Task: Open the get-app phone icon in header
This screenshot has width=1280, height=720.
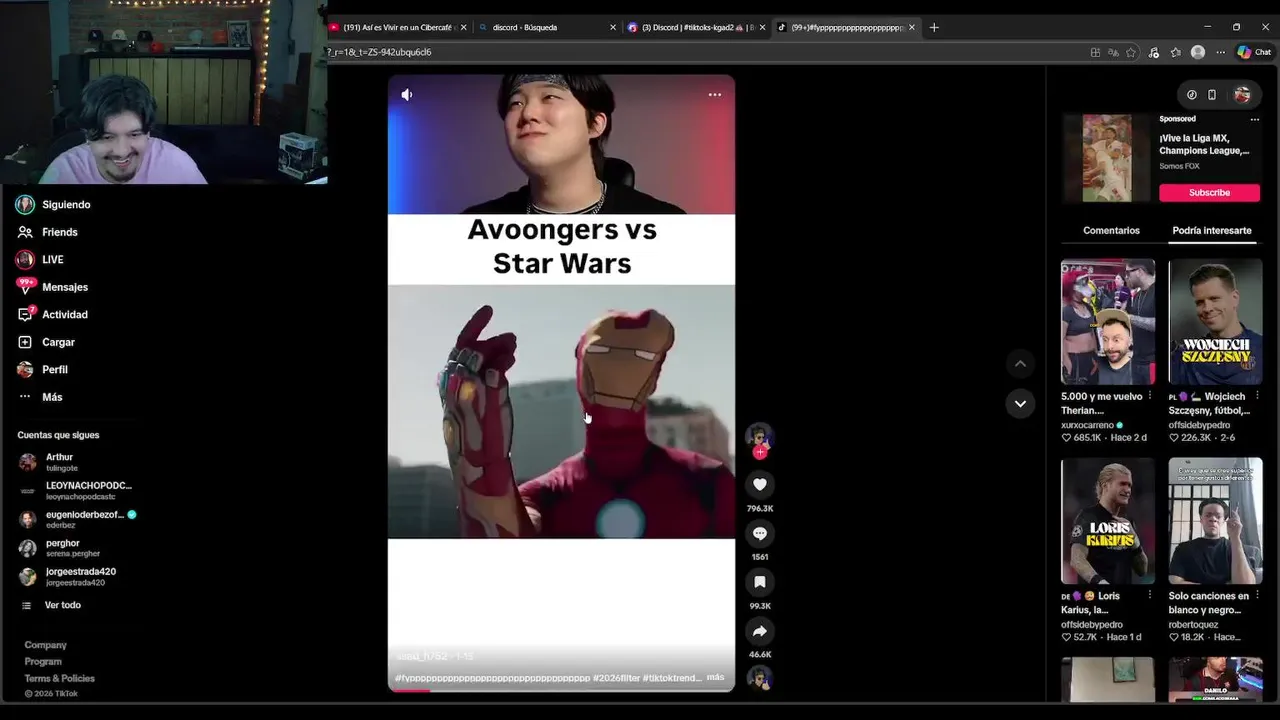Action: pyautogui.click(x=1212, y=95)
